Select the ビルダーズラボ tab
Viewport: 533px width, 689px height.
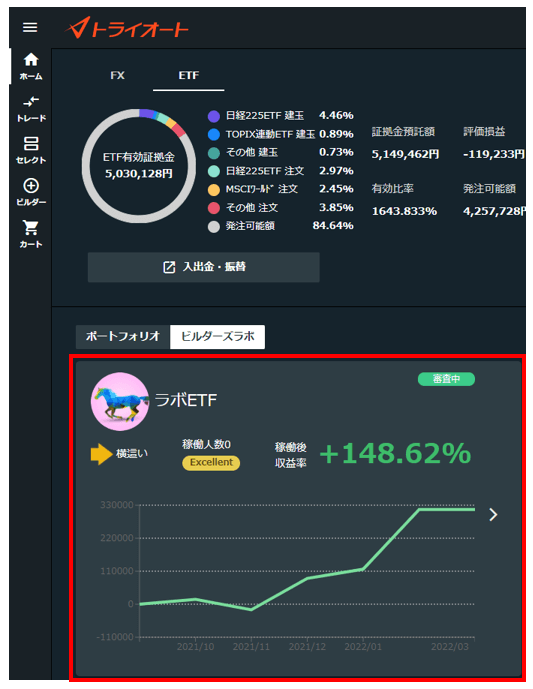pos(218,337)
